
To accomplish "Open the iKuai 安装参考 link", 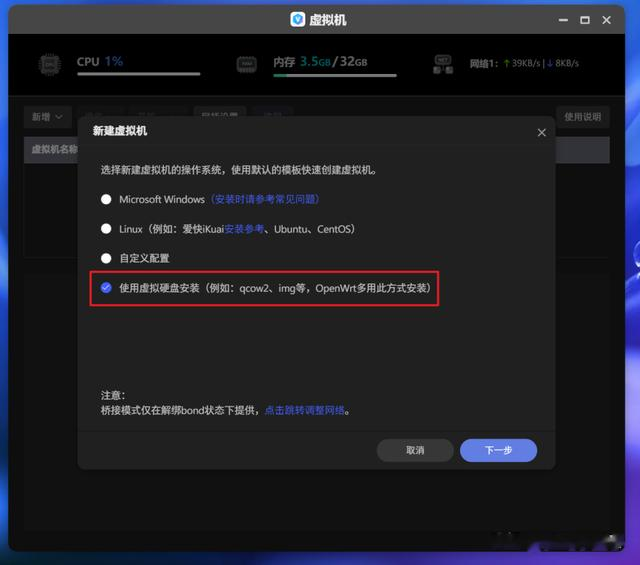I will 244,229.
